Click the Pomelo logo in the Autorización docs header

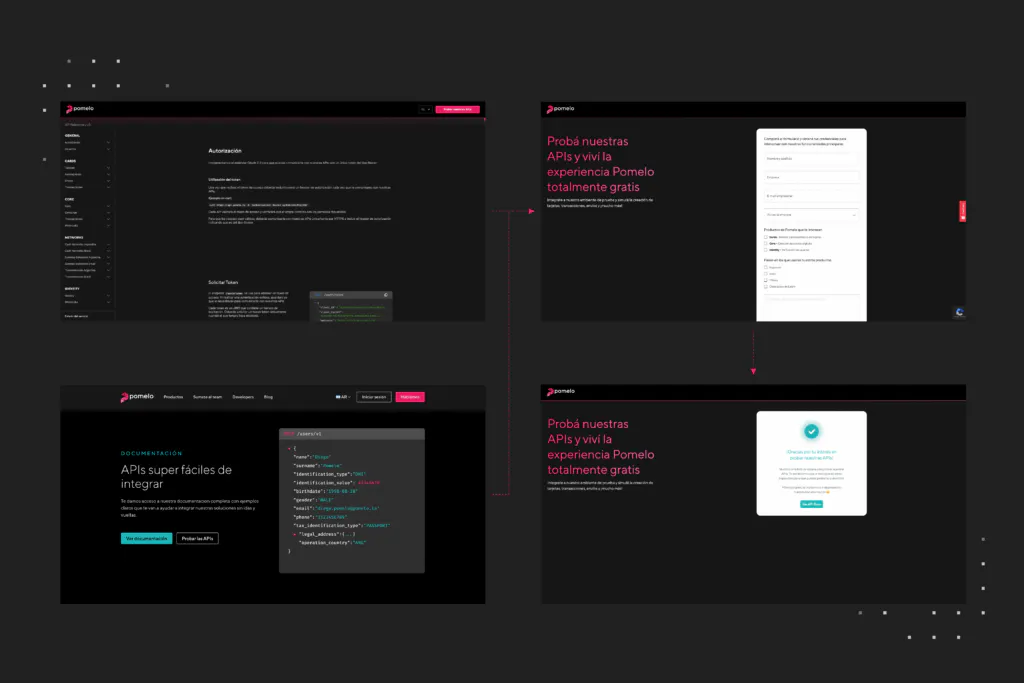tap(80, 109)
